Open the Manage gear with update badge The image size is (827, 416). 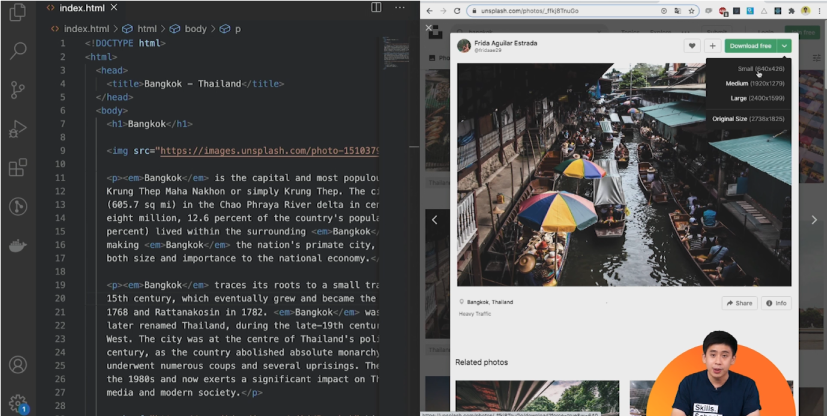click(17, 403)
